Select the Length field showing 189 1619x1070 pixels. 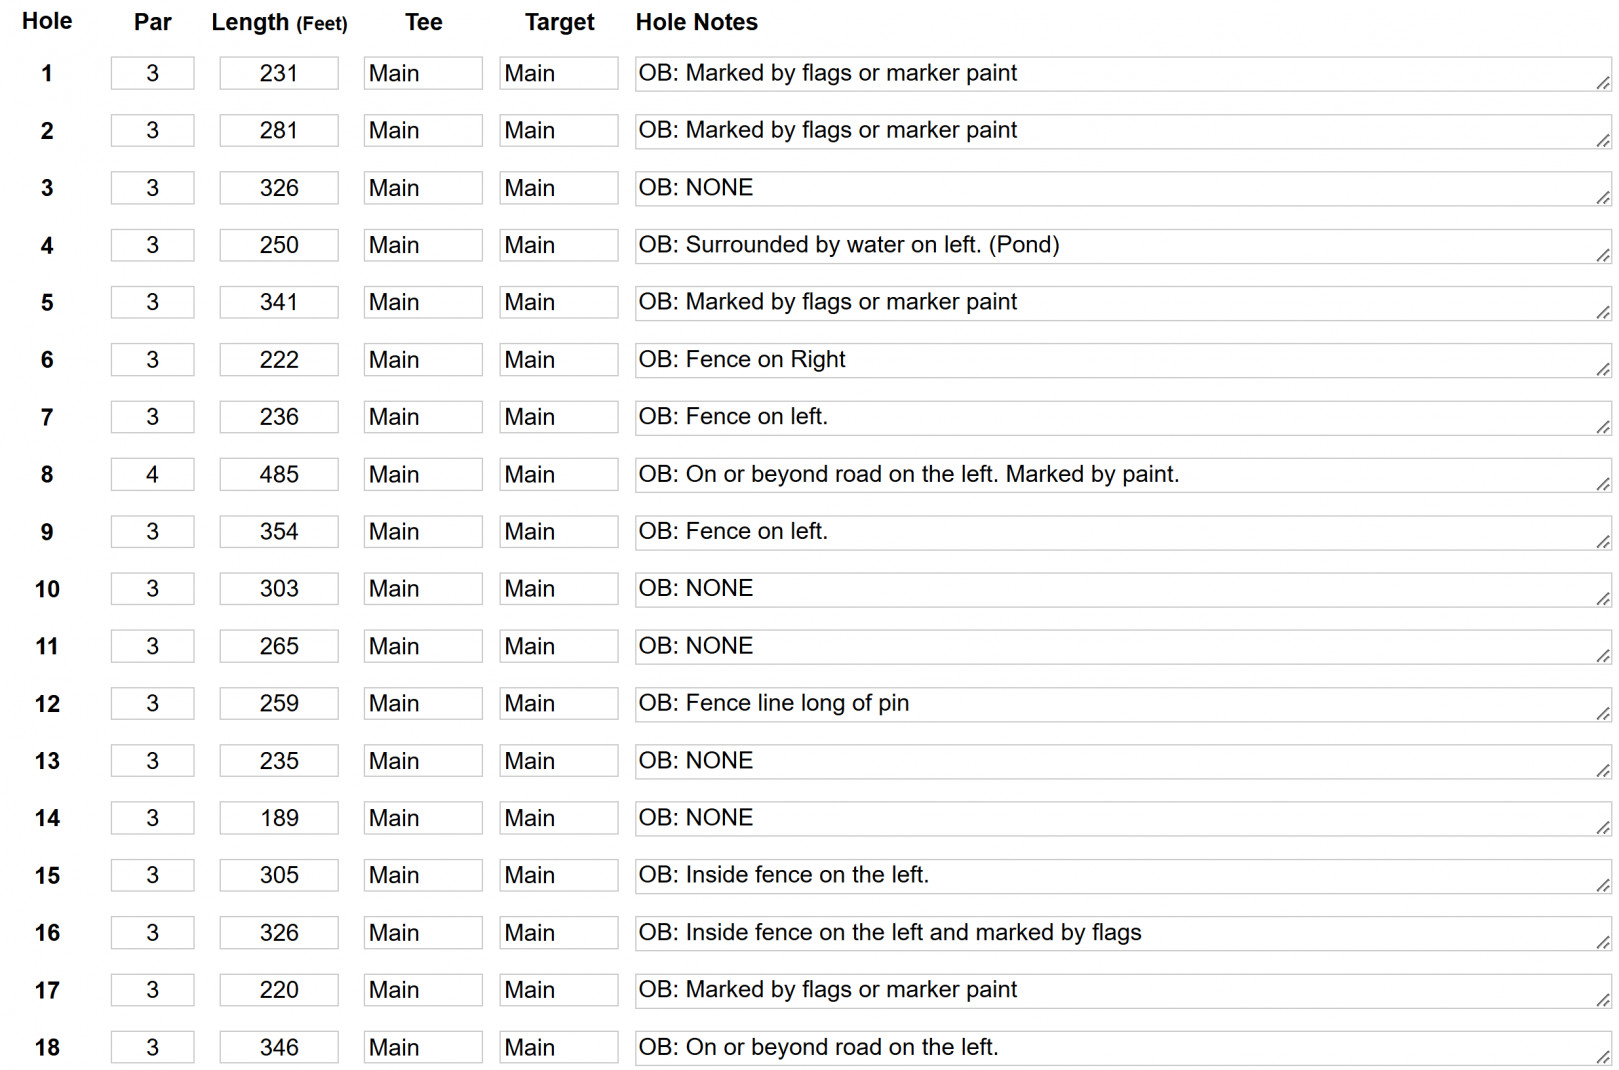coord(279,818)
